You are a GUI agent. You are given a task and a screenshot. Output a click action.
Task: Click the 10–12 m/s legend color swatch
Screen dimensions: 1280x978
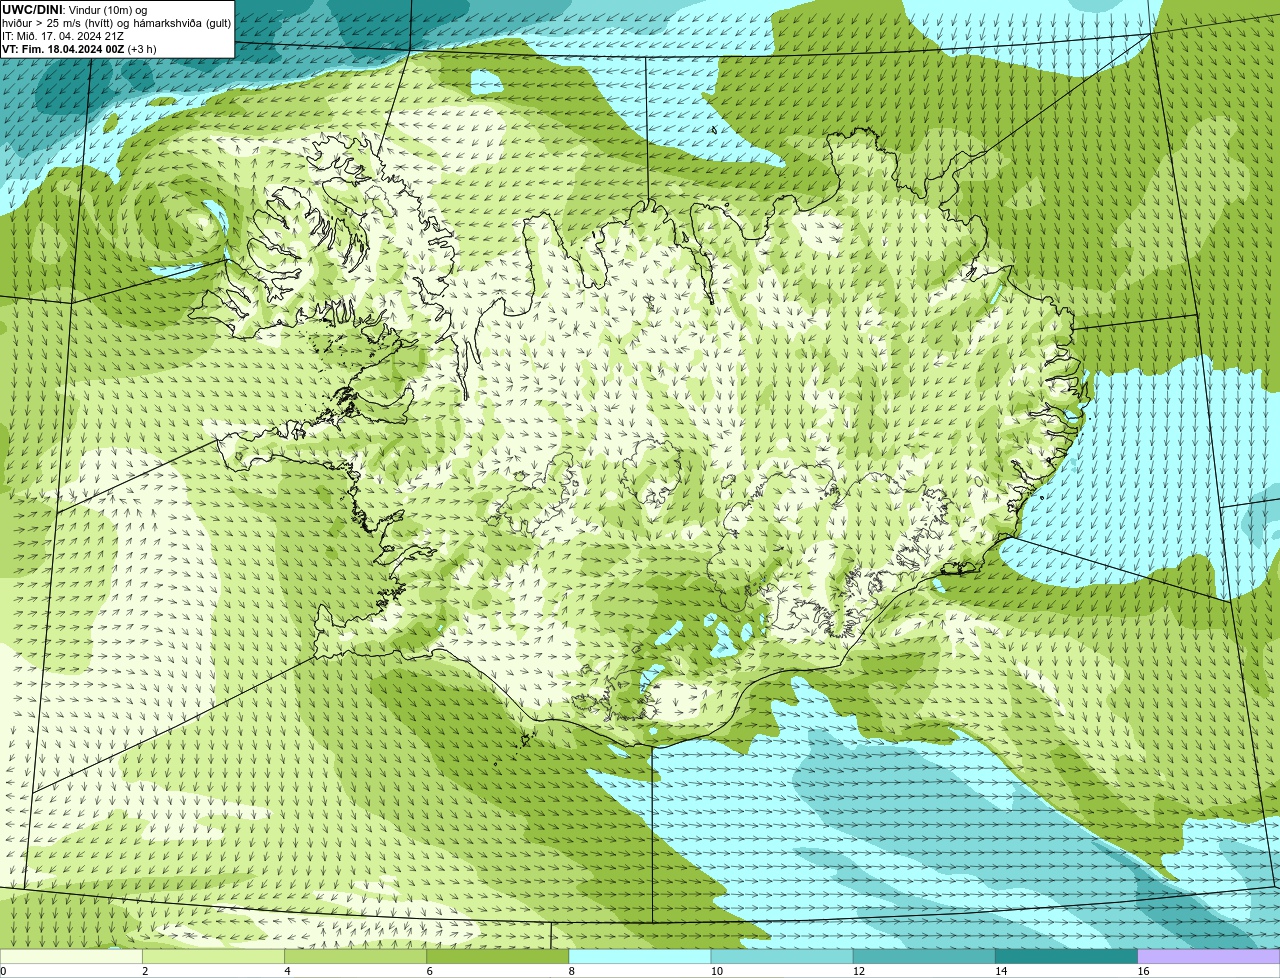pyautogui.click(x=782, y=957)
